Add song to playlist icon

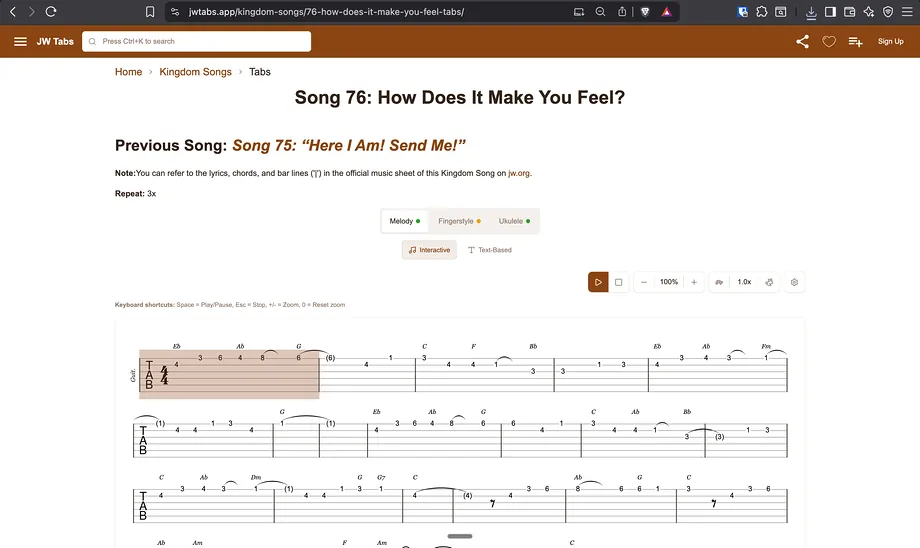coord(855,42)
